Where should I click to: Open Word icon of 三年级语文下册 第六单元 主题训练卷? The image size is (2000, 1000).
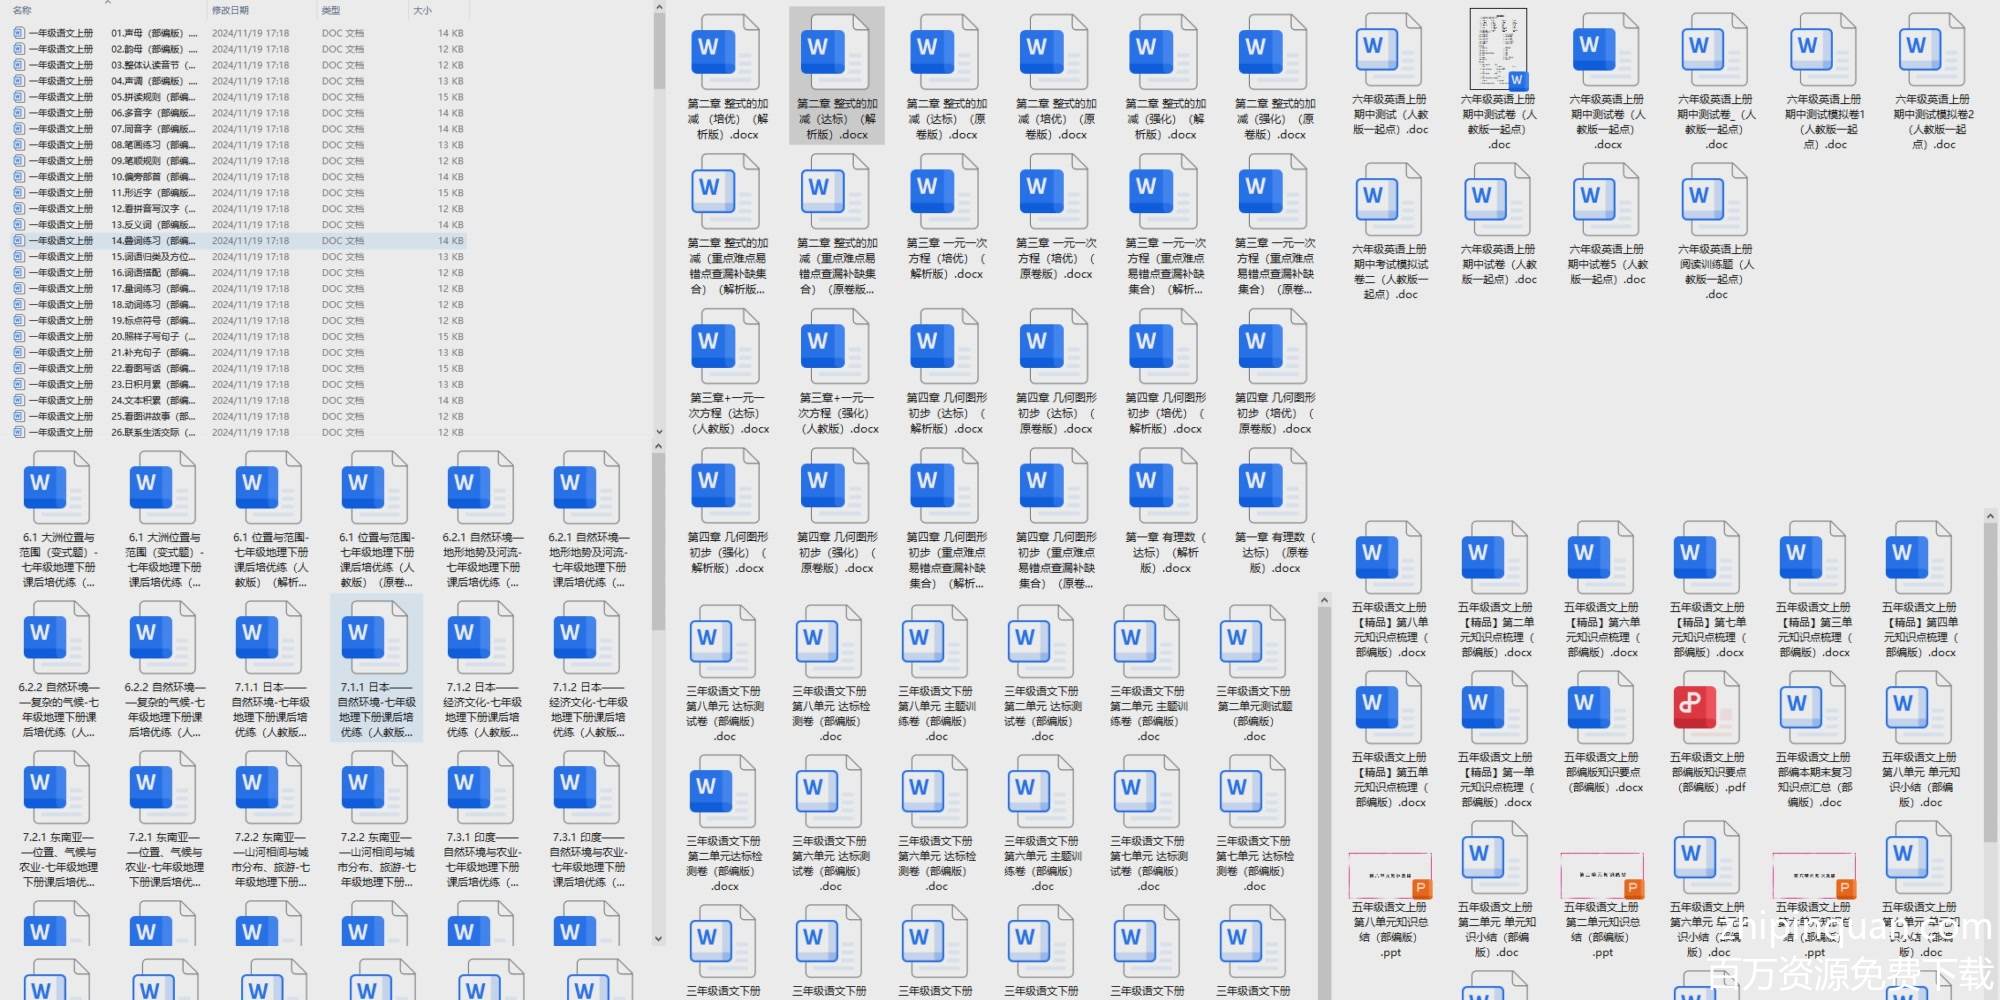coord(1041,792)
